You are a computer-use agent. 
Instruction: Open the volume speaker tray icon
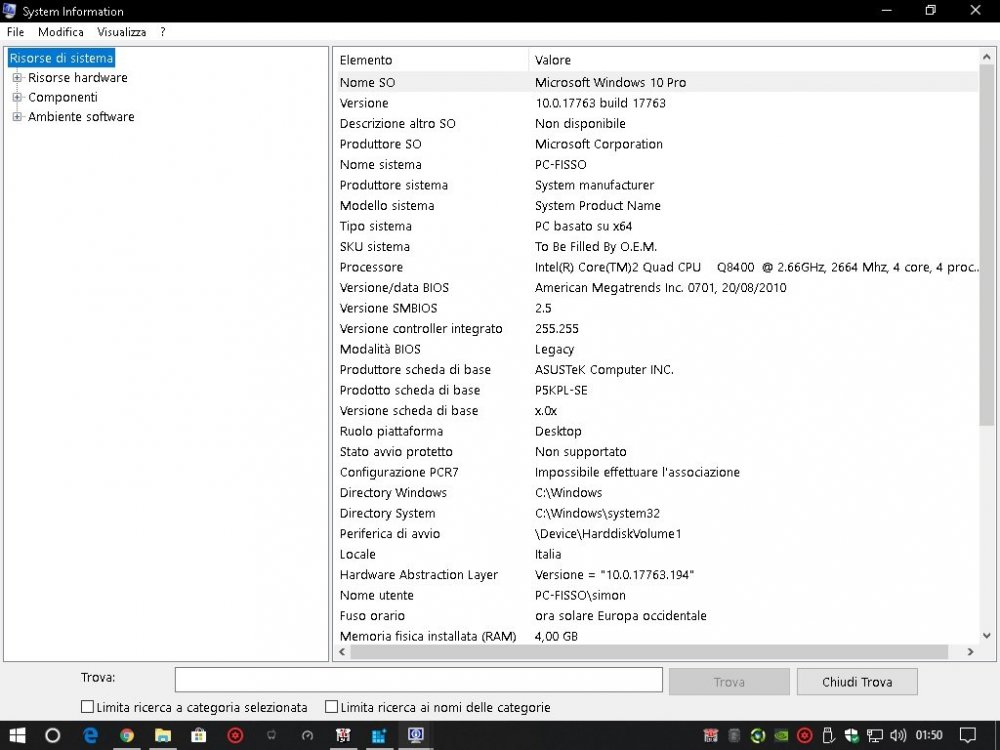tap(898, 735)
